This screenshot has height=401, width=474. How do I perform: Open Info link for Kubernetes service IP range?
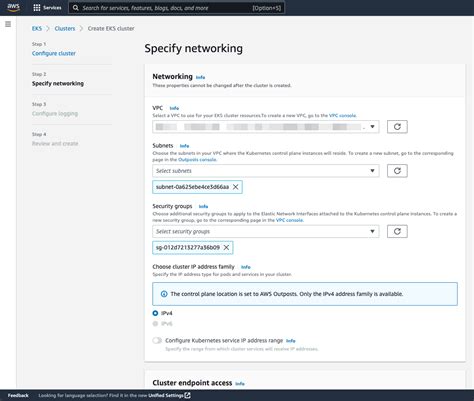(291, 341)
